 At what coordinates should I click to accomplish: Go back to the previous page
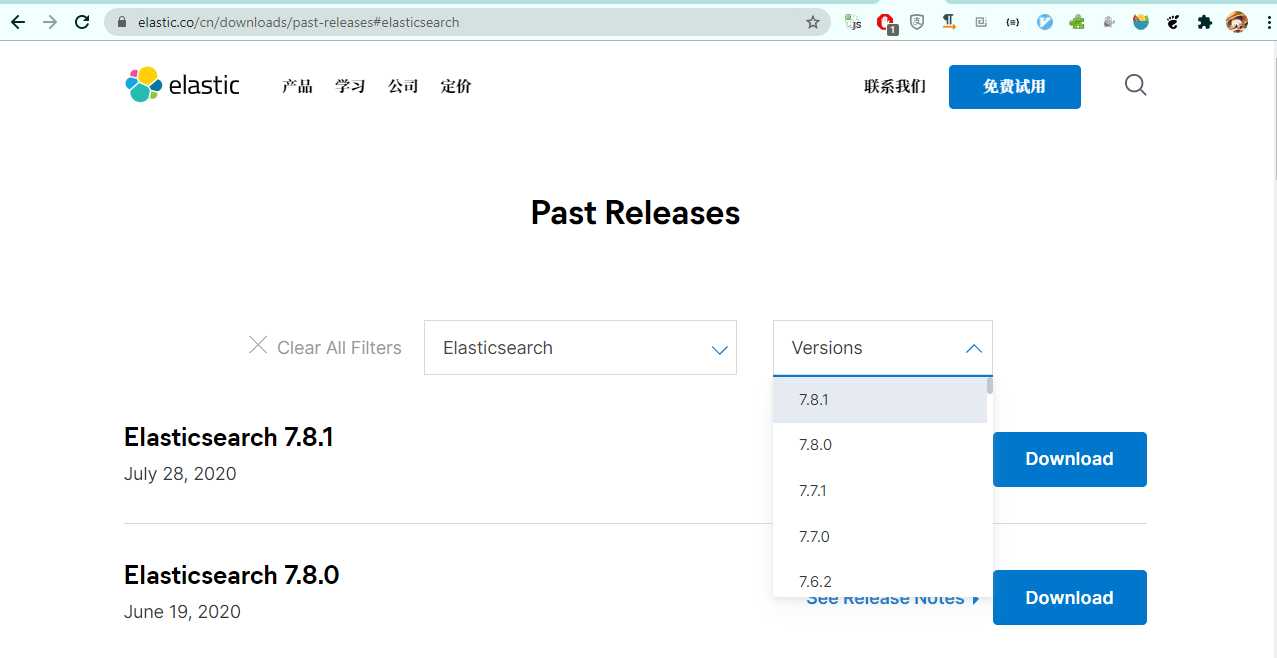[x=17, y=22]
